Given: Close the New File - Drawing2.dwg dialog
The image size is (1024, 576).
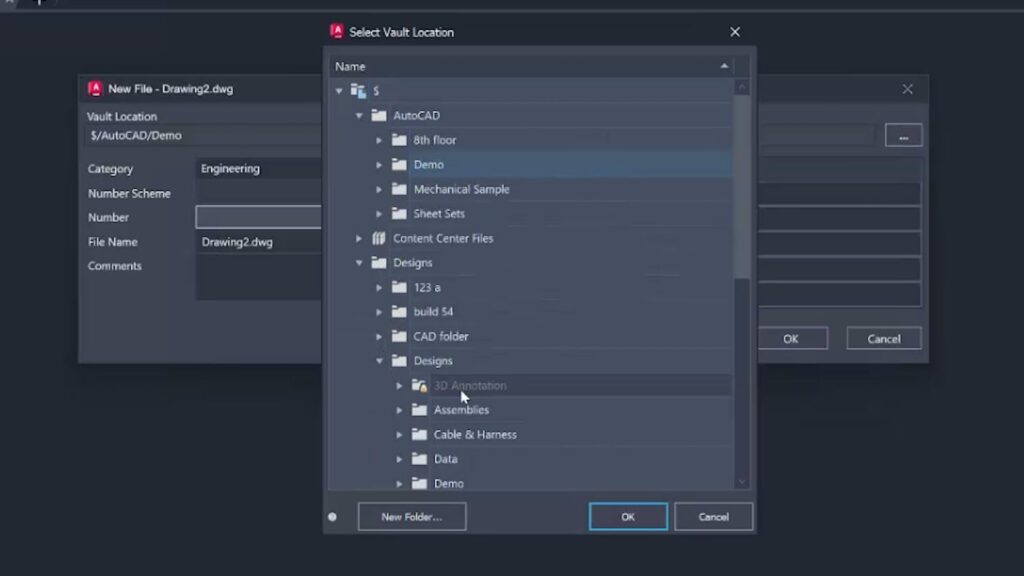Looking at the screenshot, I should coord(908,89).
